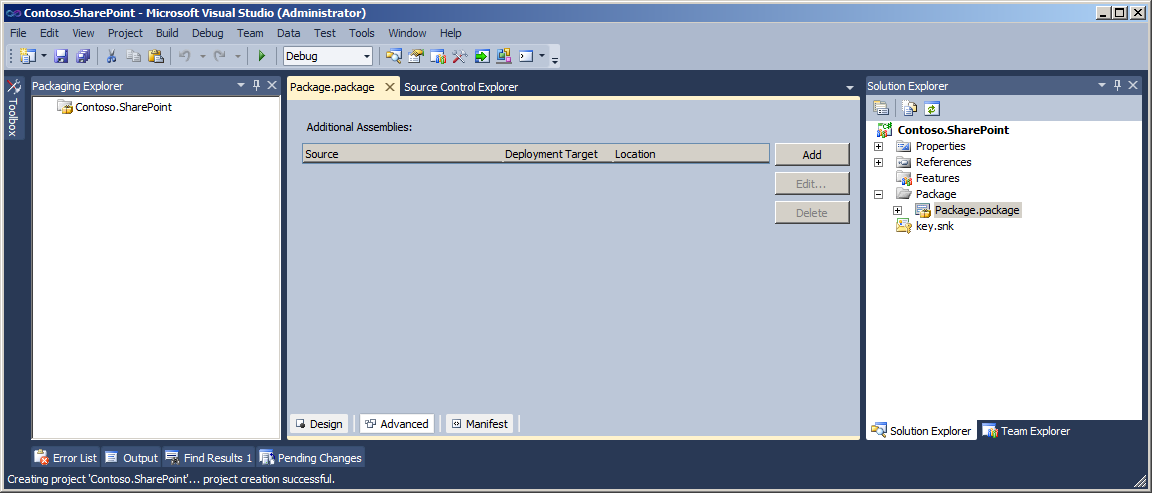This screenshot has width=1152, height=493.
Task: Click the Save All toolbar icon
Action: pyautogui.click(x=83, y=56)
